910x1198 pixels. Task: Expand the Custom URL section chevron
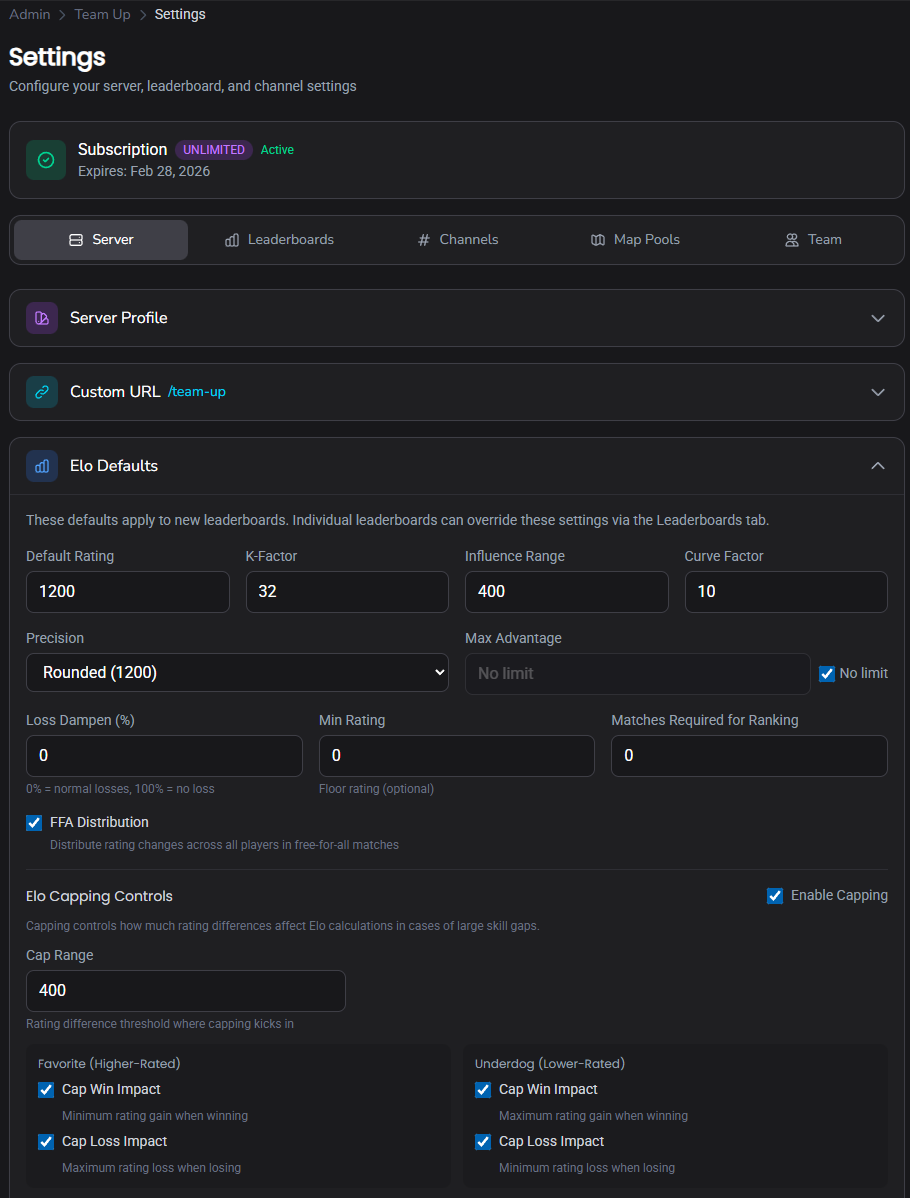pyautogui.click(x=878, y=392)
